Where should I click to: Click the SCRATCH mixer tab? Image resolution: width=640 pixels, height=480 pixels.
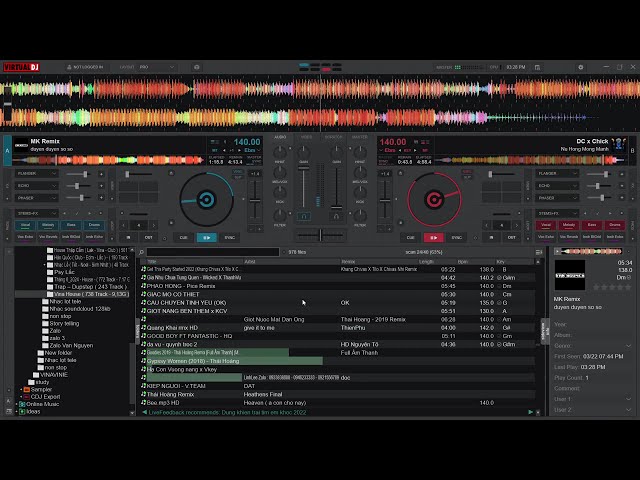tap(333, 137)
